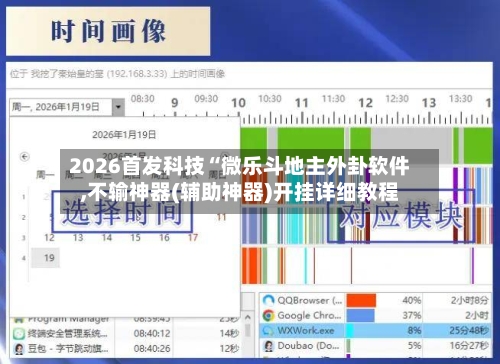Click the Doubao application icon

click(x=268, y=346)
